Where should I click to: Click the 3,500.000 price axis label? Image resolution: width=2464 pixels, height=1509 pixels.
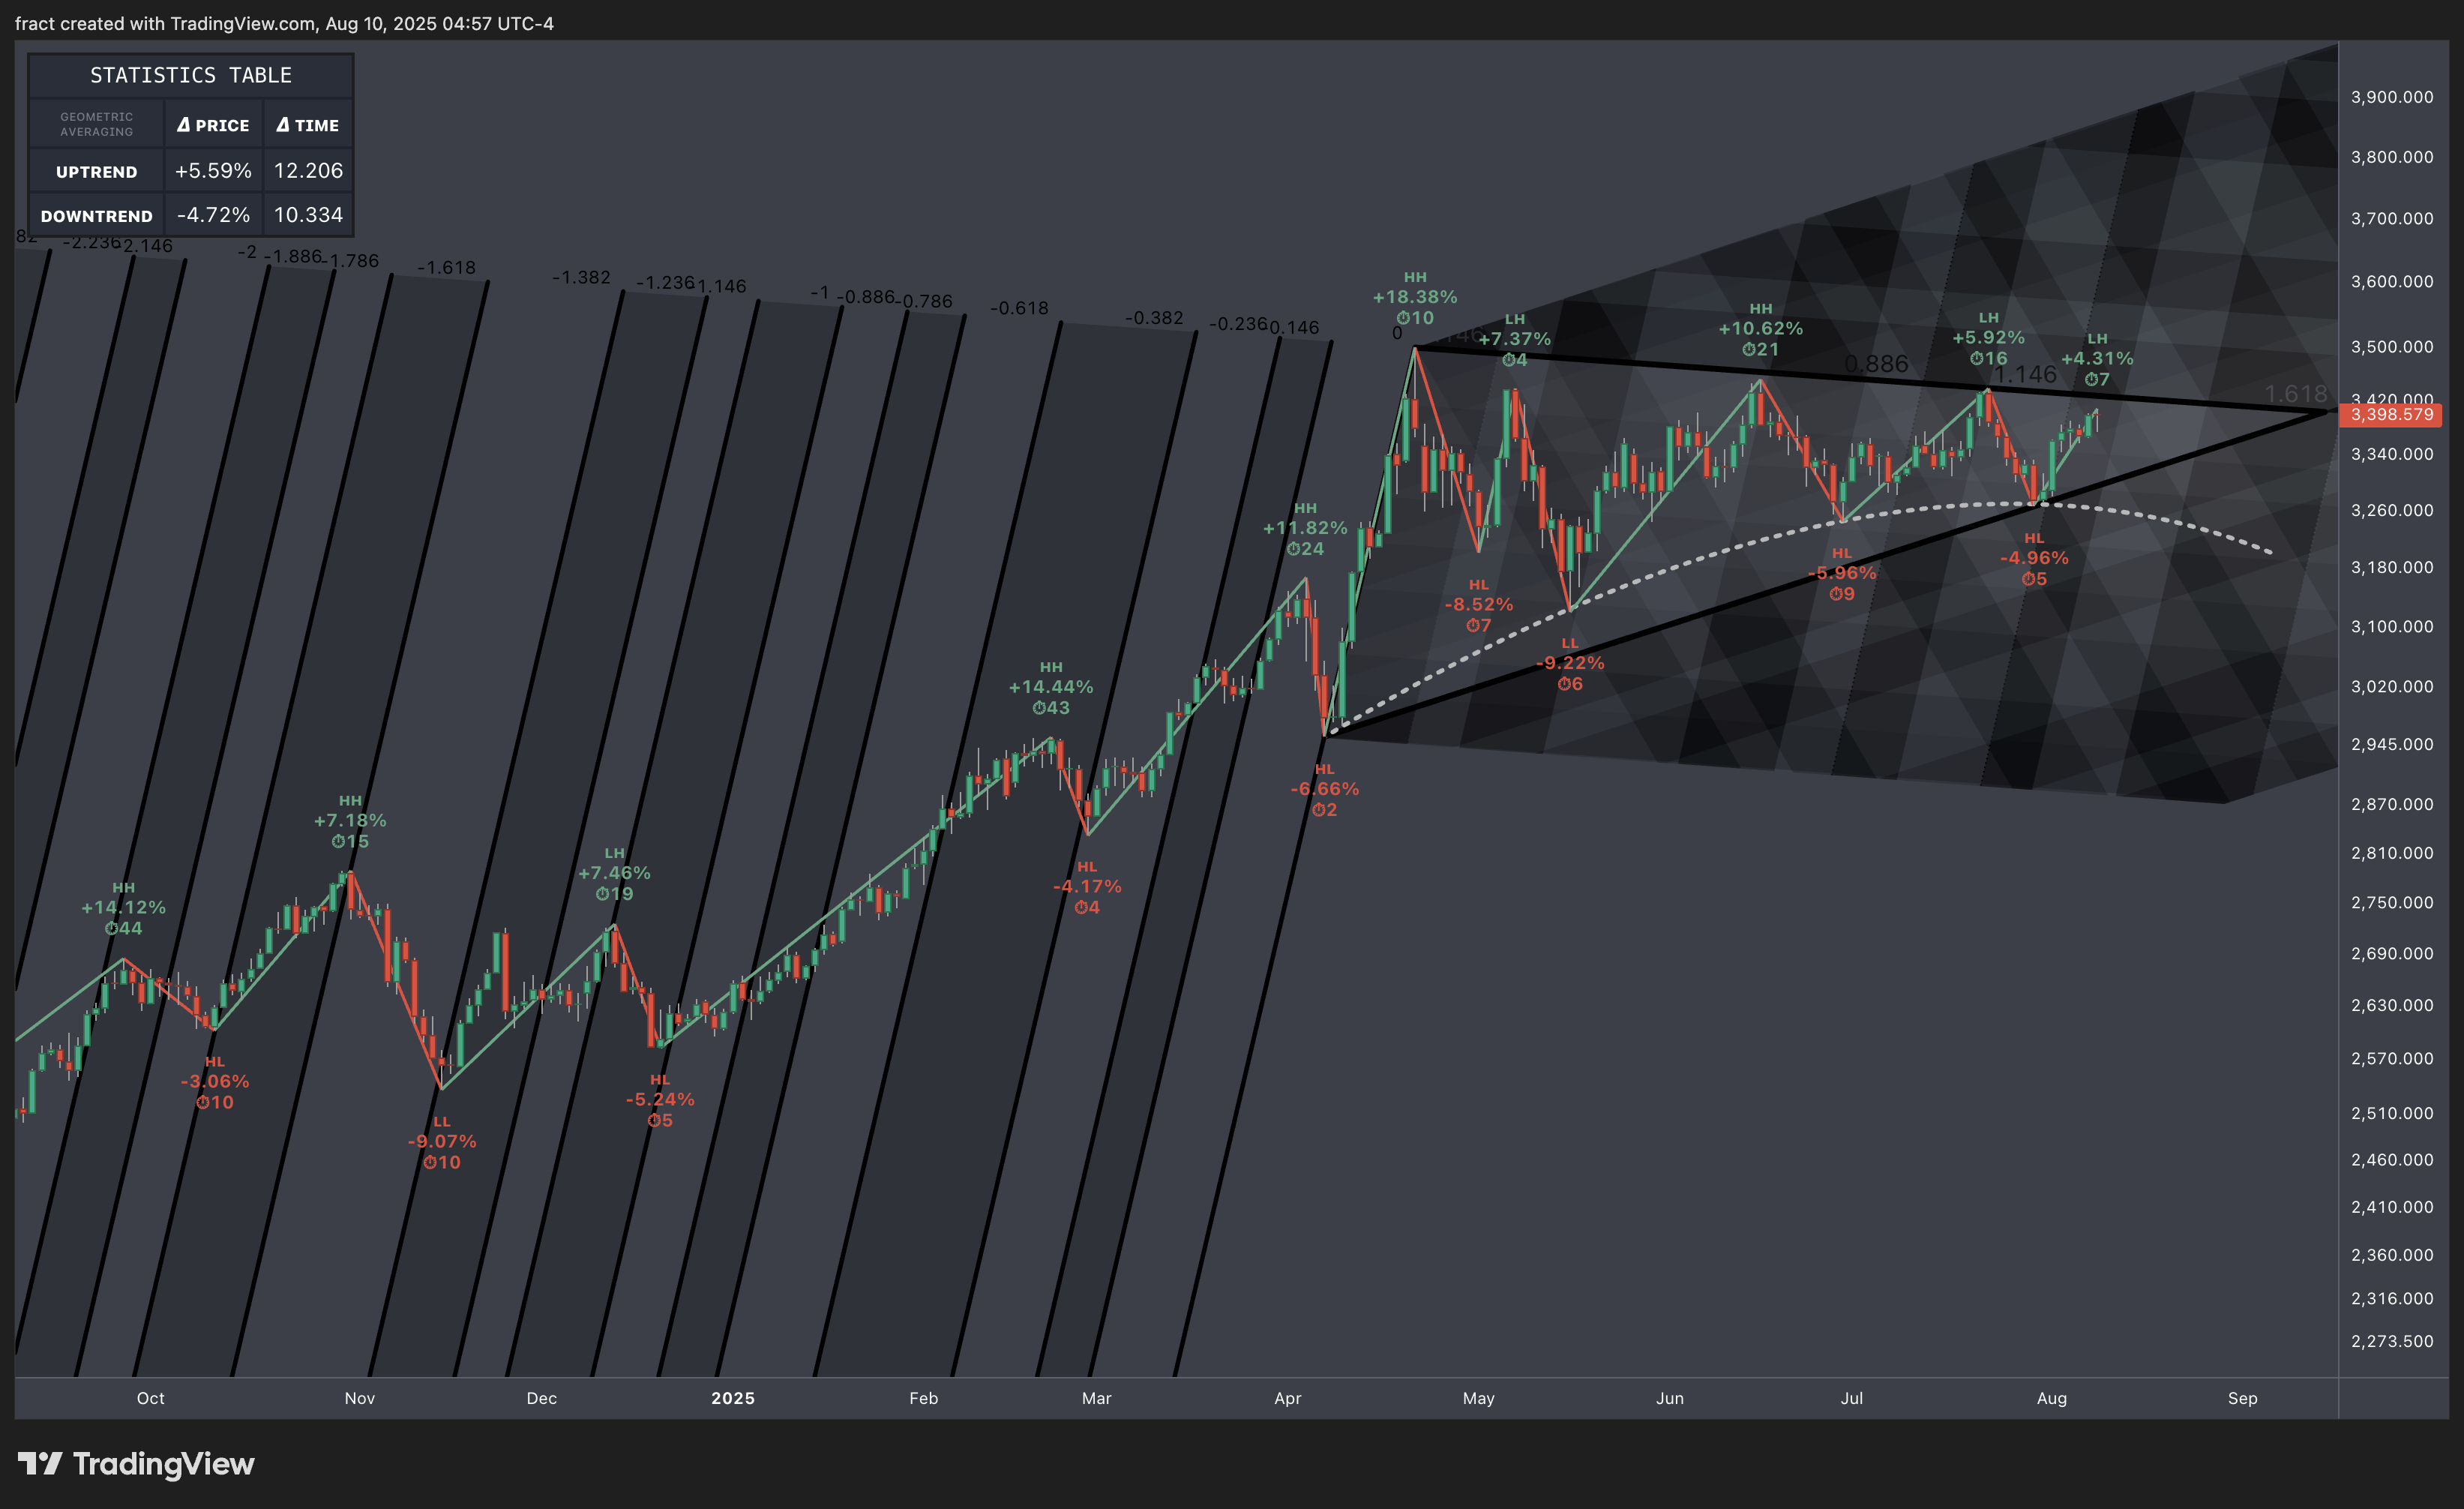[x=2392, y=347]
